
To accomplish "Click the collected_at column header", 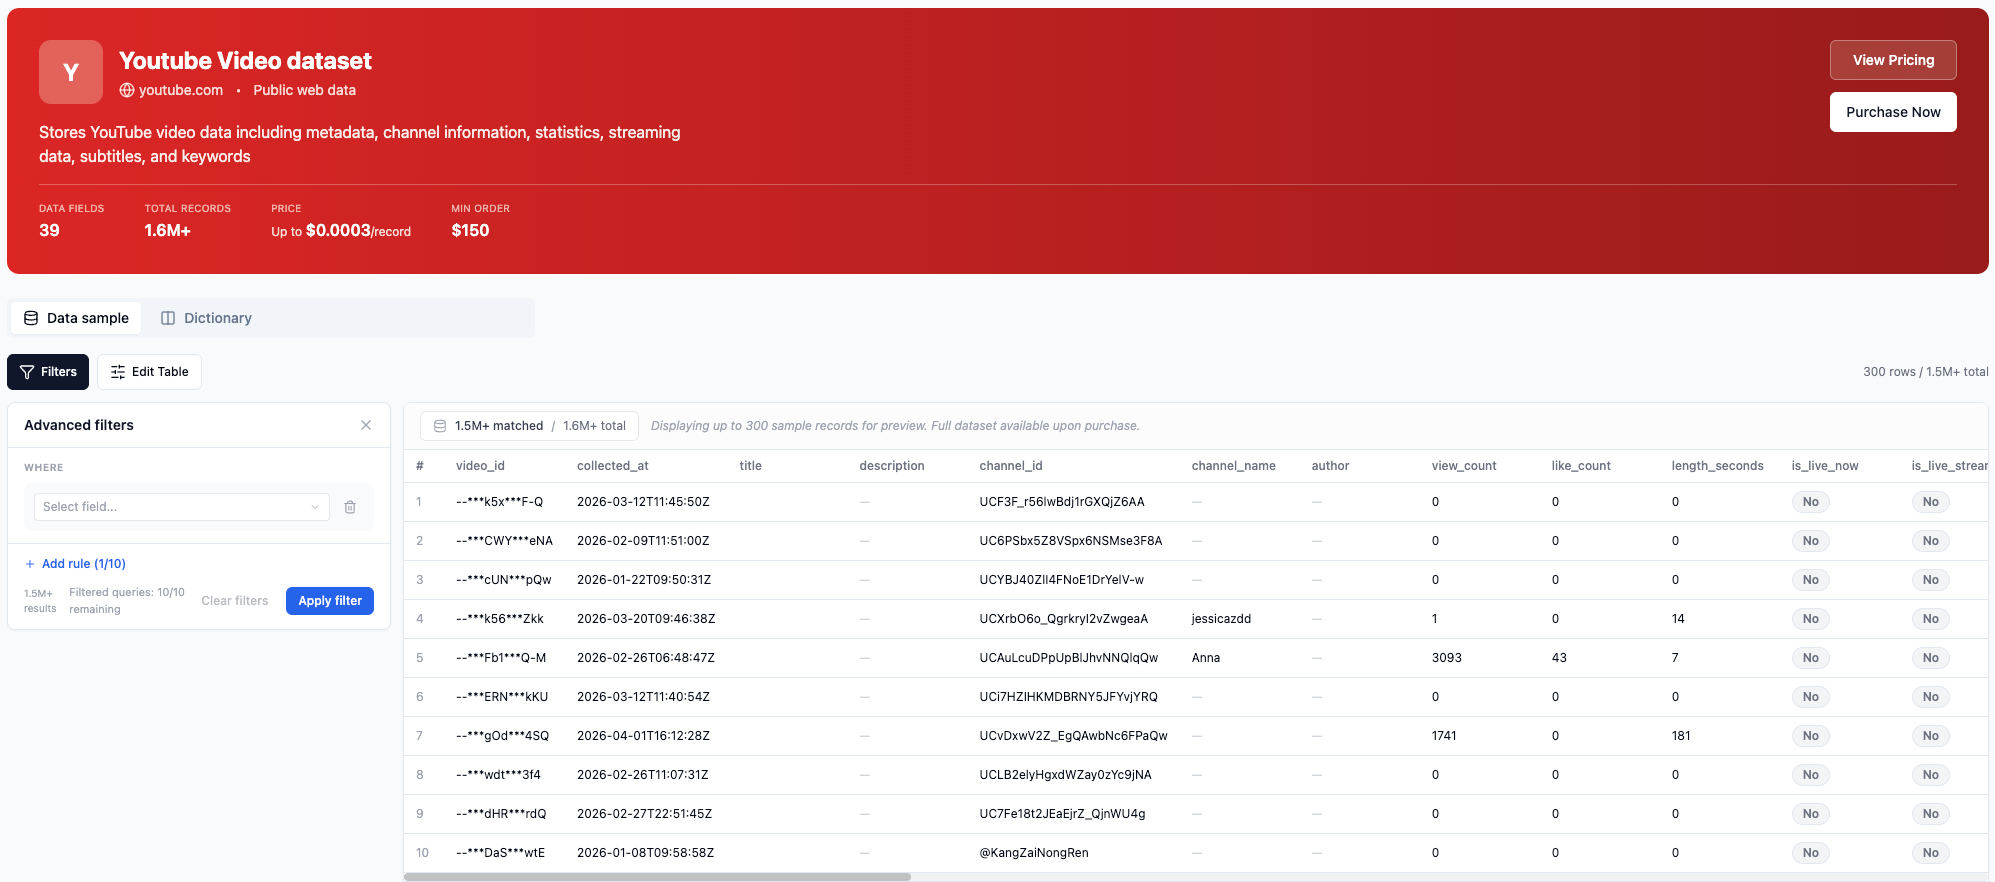I will pyautogui.click(x=613, y=466).
